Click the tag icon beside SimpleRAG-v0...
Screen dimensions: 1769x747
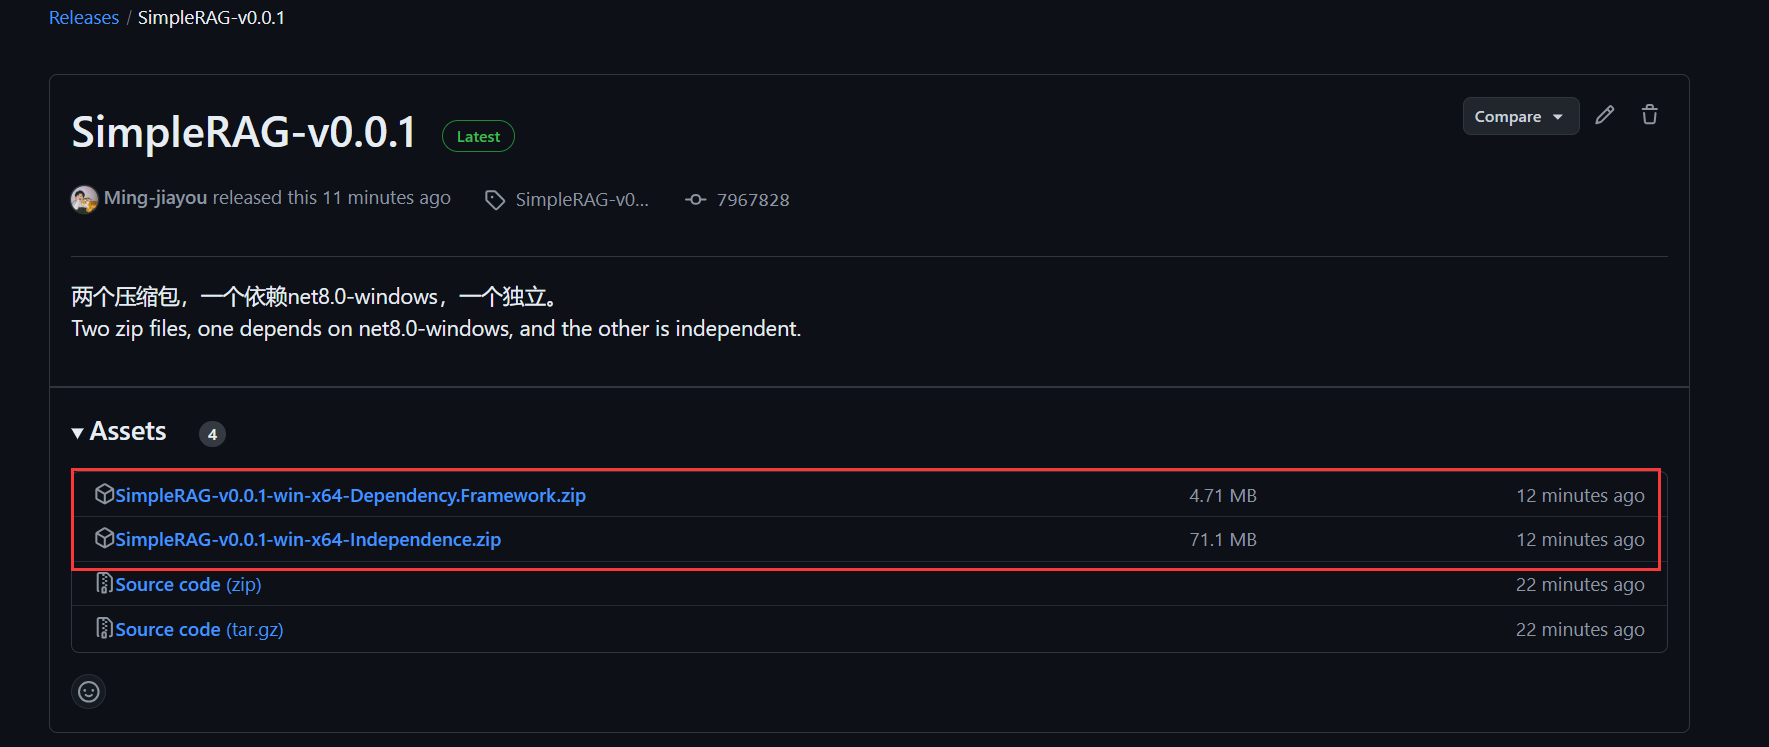(x=494, y=200)
